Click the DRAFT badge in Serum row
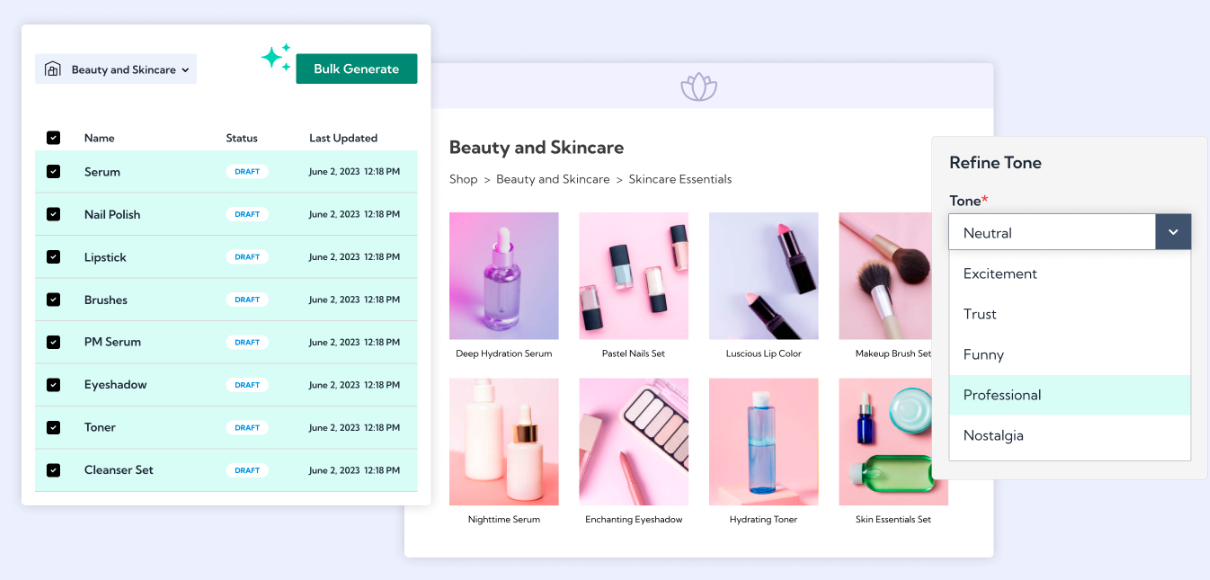 coord(247,172)
